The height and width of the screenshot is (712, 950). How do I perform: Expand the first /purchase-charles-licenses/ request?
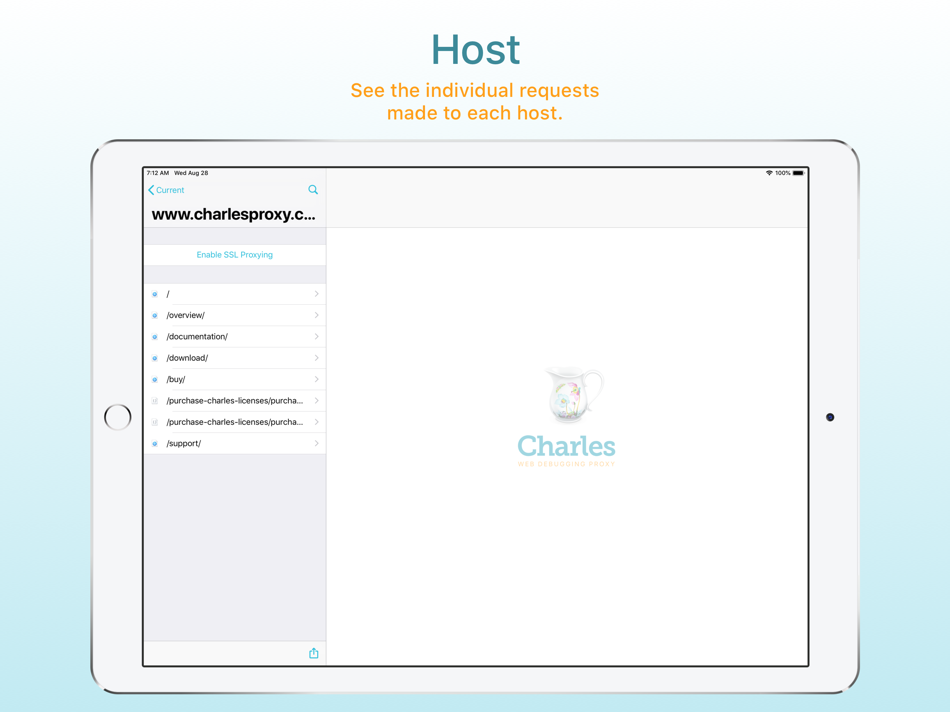tap(234, 400)
